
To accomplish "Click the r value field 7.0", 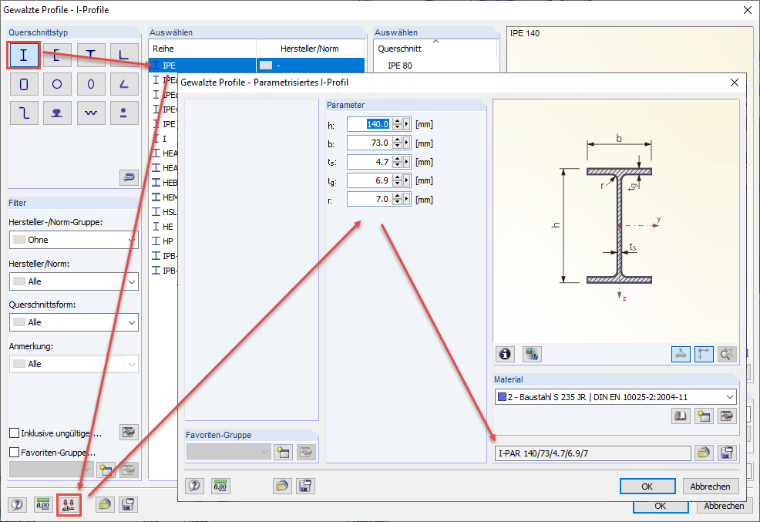I will click(369, 199).
